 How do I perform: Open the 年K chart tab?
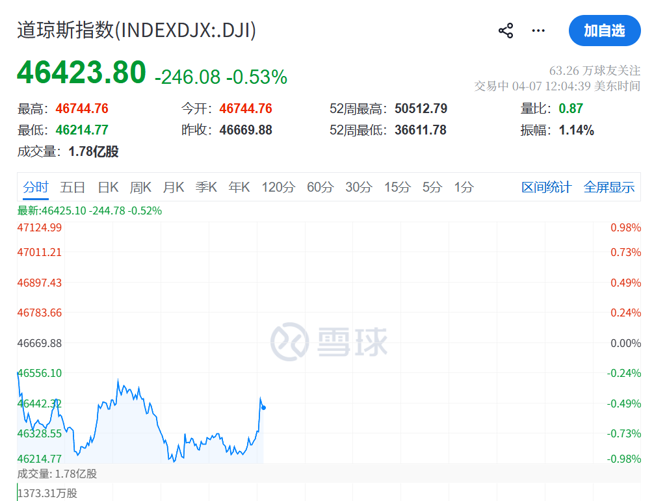point(239,187)
